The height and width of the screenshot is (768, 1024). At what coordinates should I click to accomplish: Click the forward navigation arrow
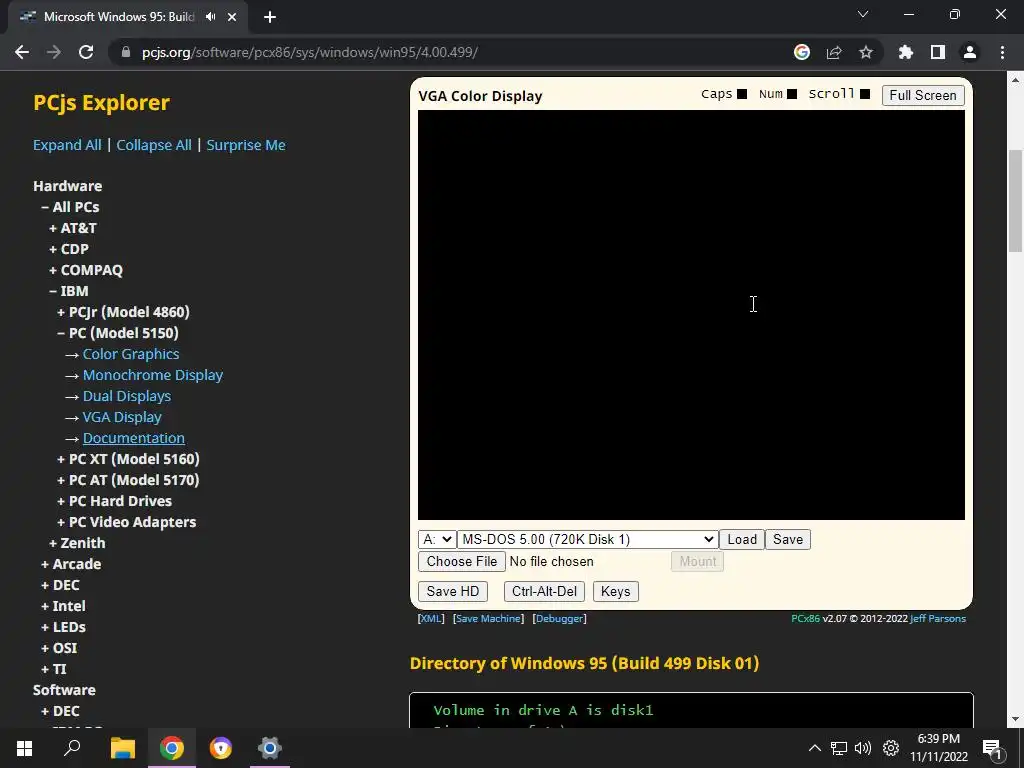coord(54,52)
